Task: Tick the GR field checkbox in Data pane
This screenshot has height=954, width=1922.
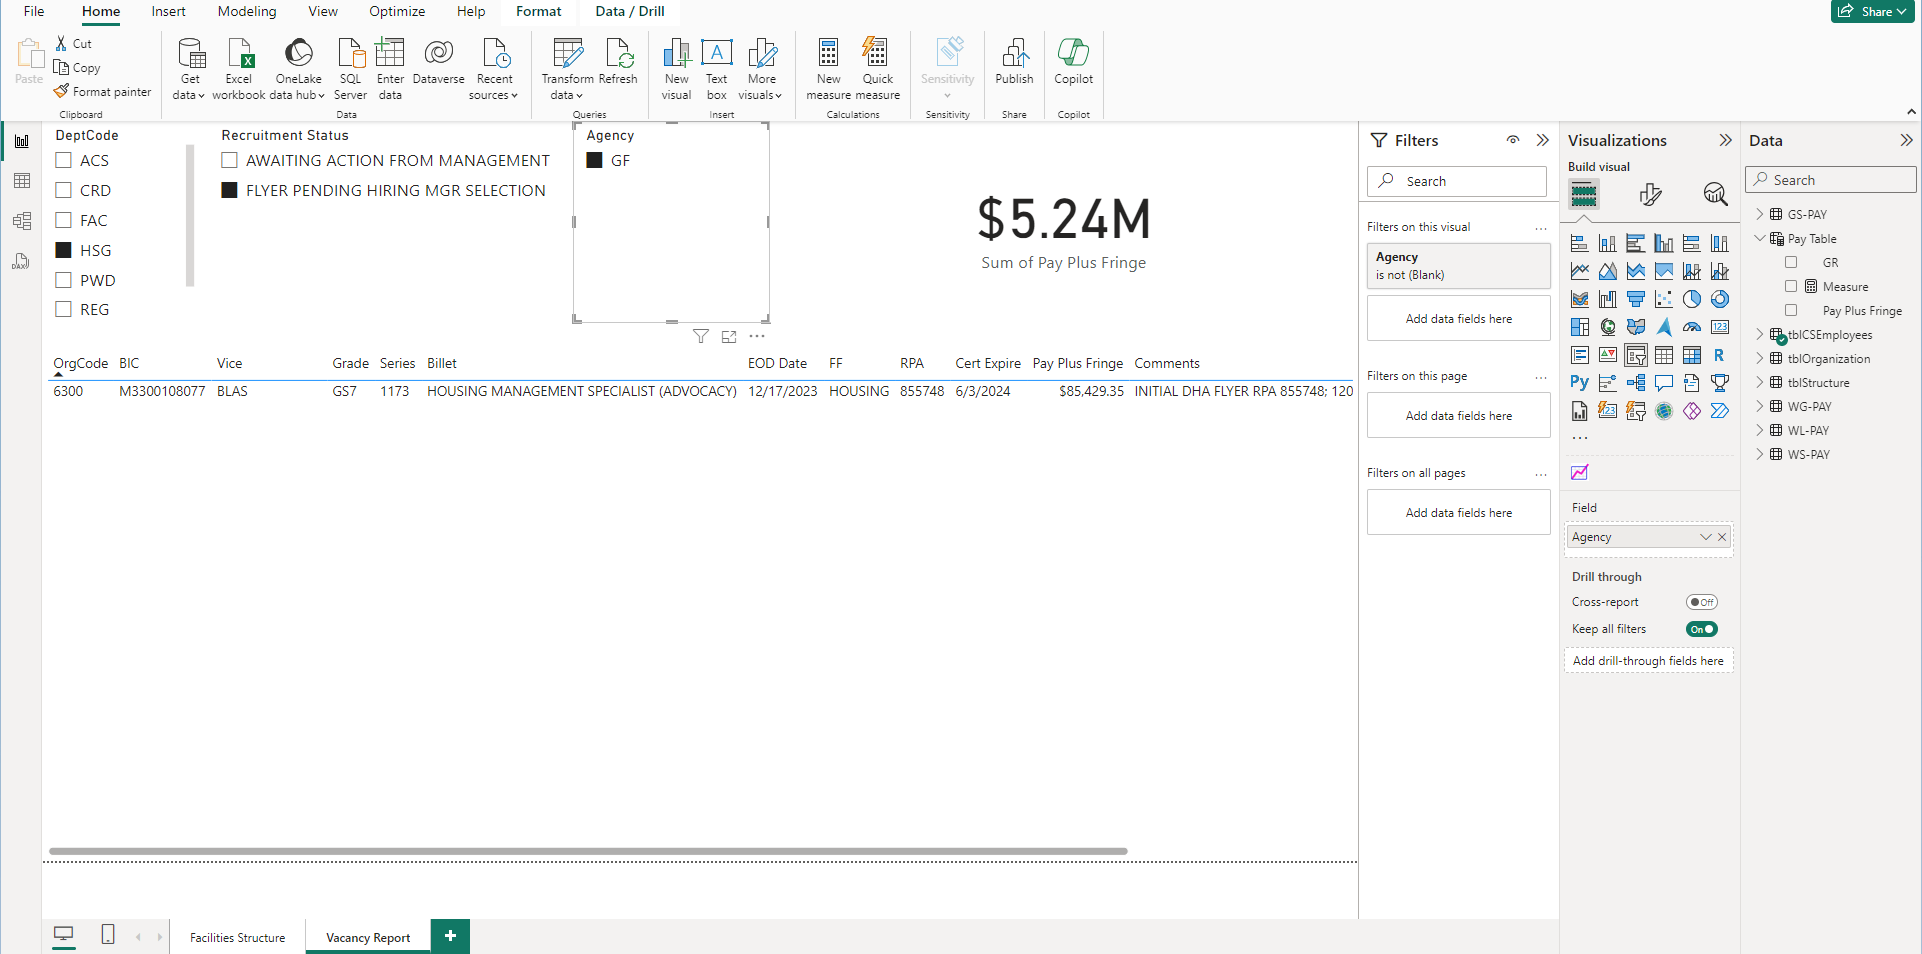Action: 1791,262
